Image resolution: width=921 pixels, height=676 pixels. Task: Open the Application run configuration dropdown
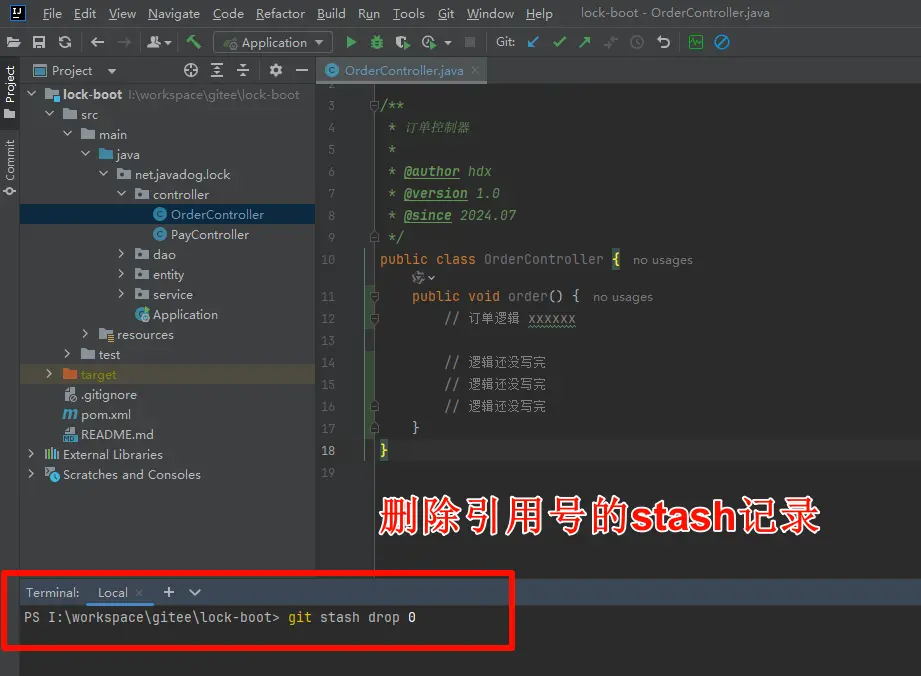coord(273,42)
